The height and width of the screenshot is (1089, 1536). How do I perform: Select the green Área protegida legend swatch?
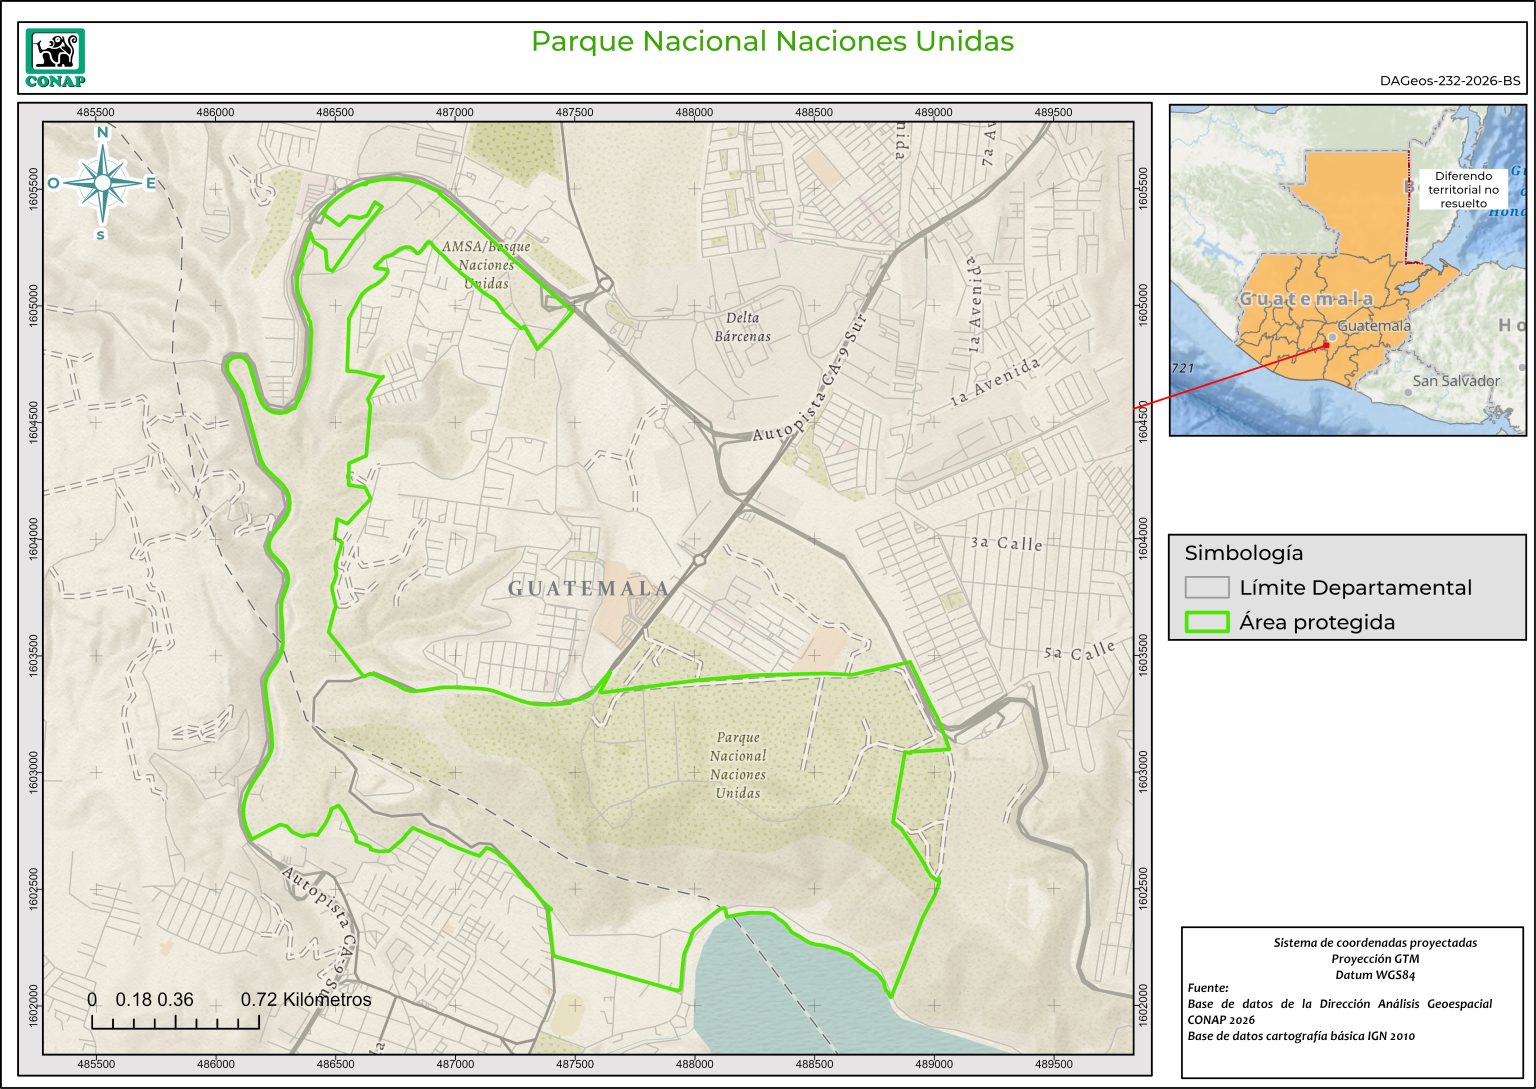[x=1206, y=622]
